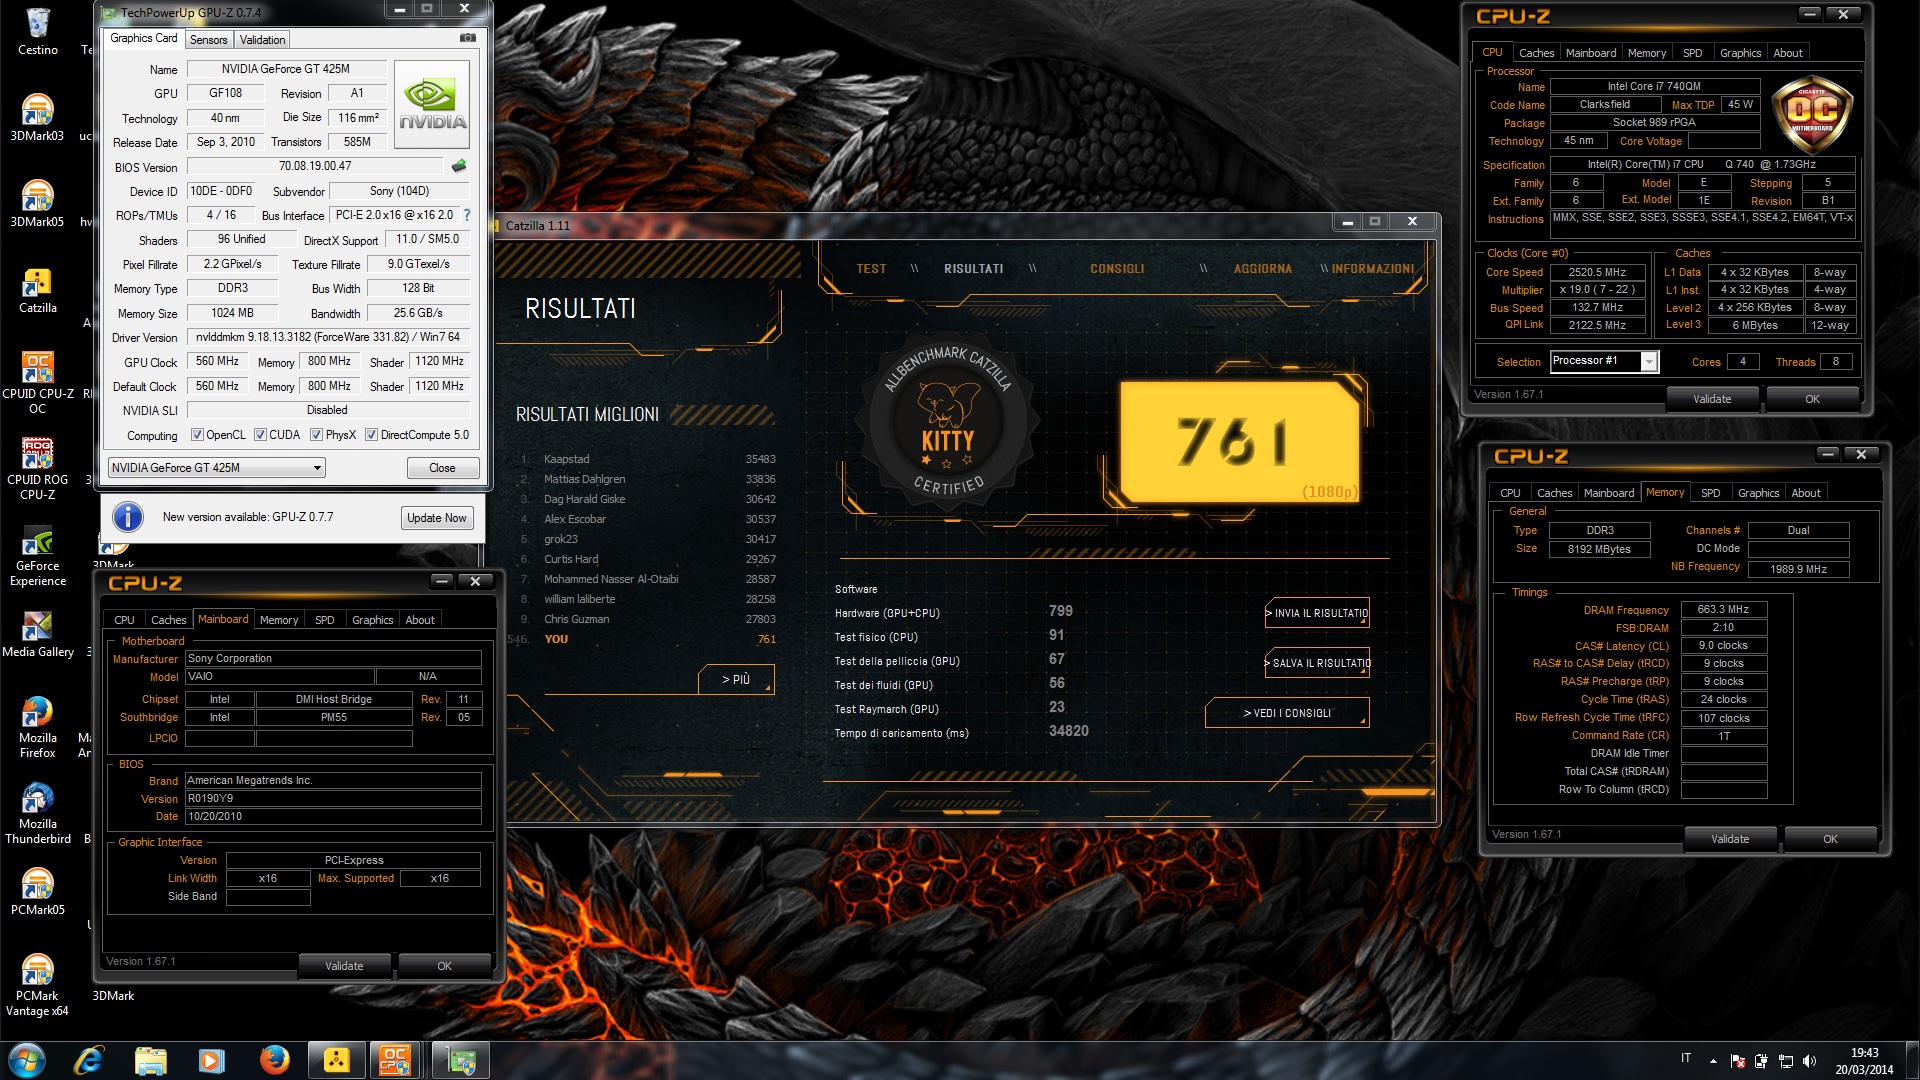Click the GPU name field NVIDIA GeForce GT 425M

click(x=286, y=69)
